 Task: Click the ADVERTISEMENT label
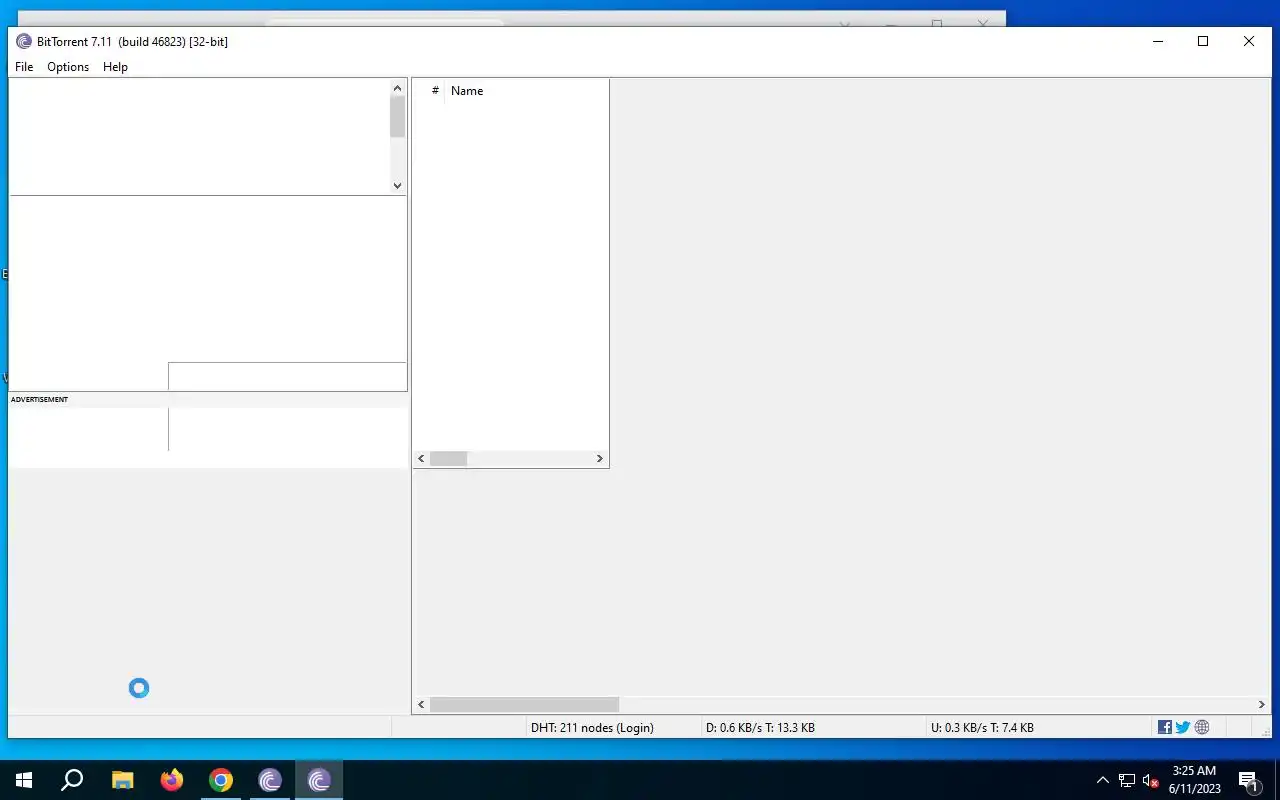coord(40,400)
